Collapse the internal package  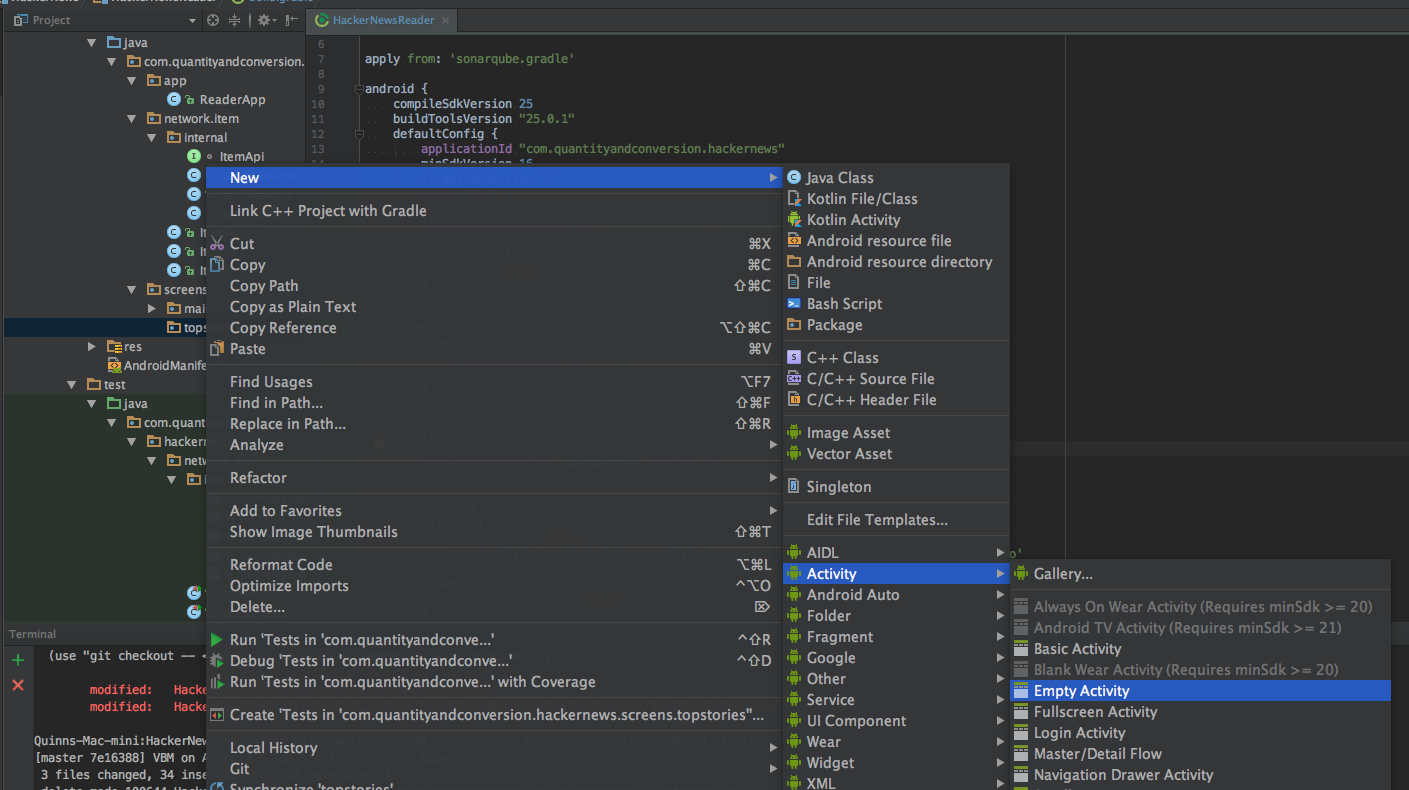point(152,138)
